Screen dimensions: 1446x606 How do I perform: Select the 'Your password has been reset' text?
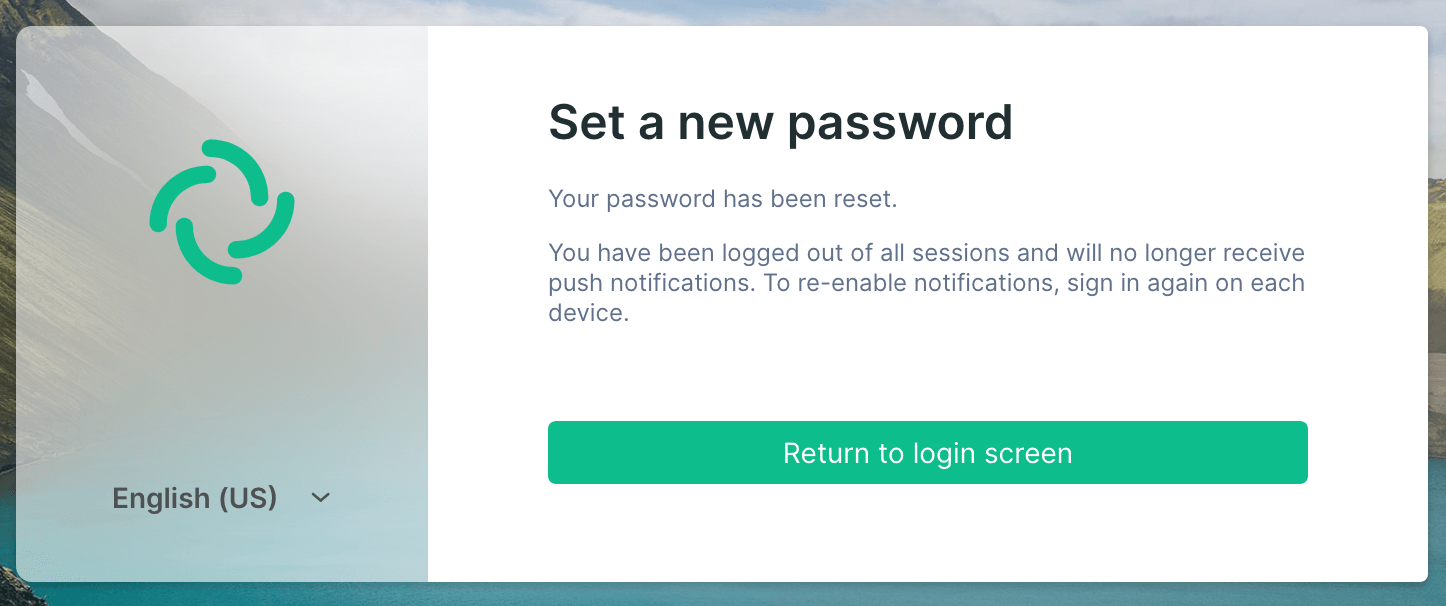tap(723, 198)
